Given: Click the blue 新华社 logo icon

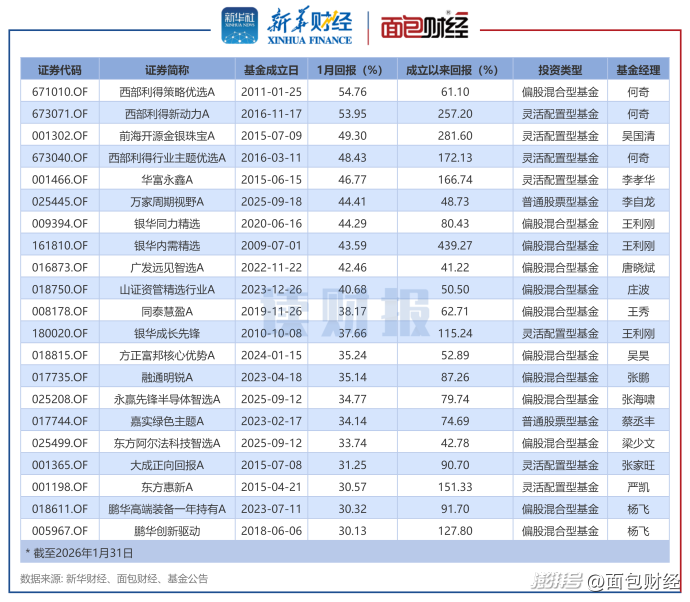Looking at the screenshot, I should tap(239, 25).
